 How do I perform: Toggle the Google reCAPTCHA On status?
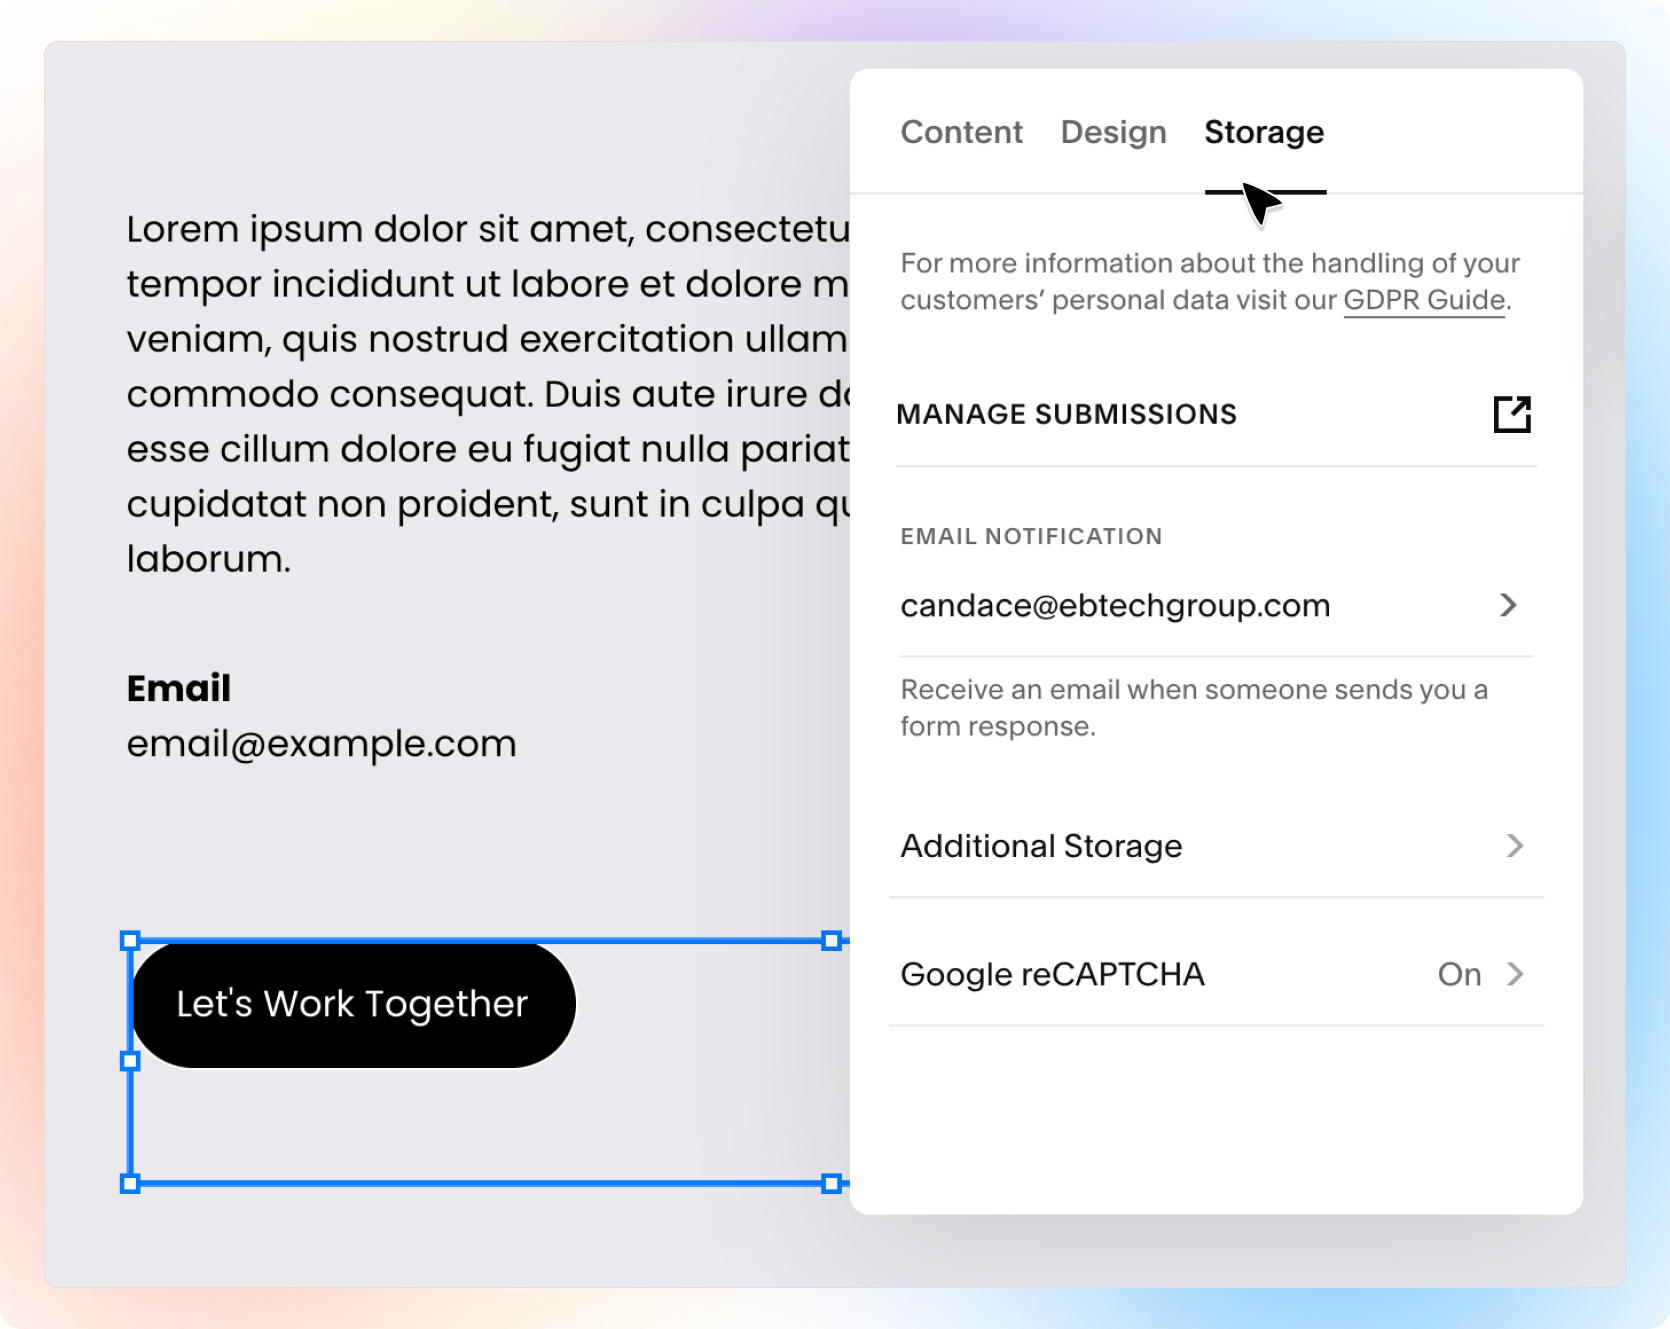point(1459,974)
